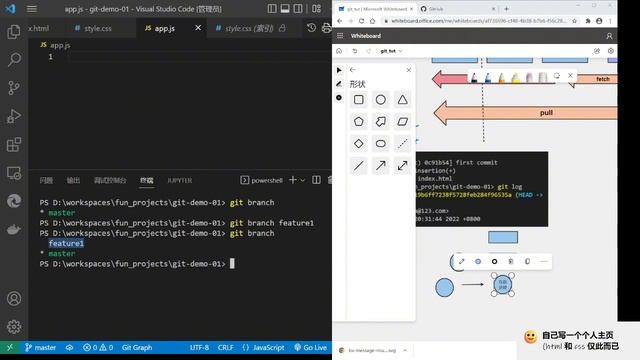Screen dimensions: 640x360
Task: Toggle the bottom panel layout icon
Action: point(285,9)
